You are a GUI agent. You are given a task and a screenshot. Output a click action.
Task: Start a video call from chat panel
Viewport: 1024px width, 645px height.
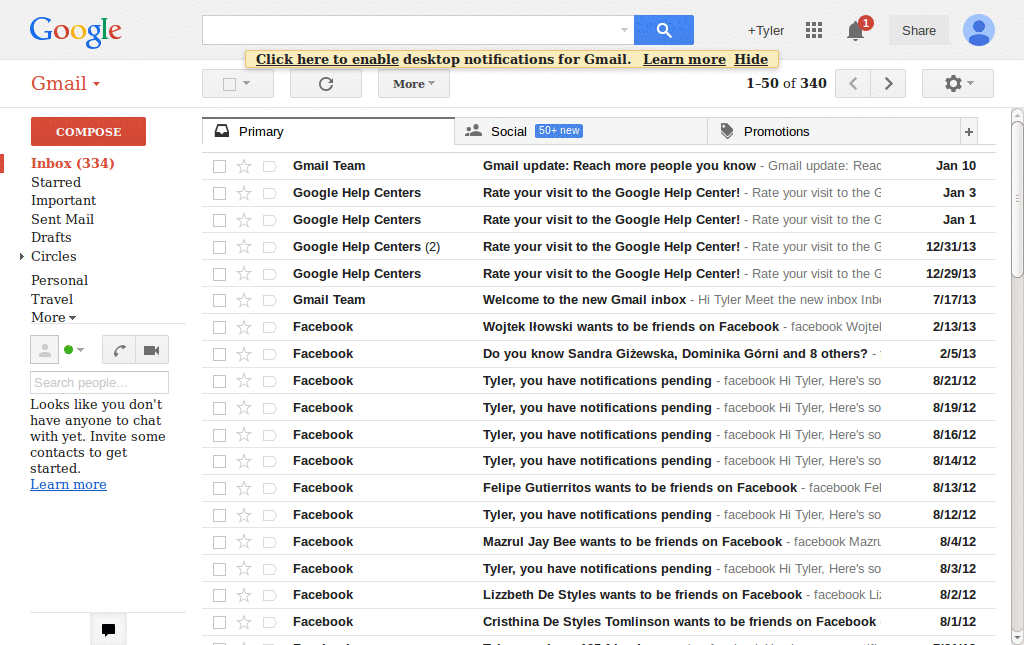(x=152, y=350)
